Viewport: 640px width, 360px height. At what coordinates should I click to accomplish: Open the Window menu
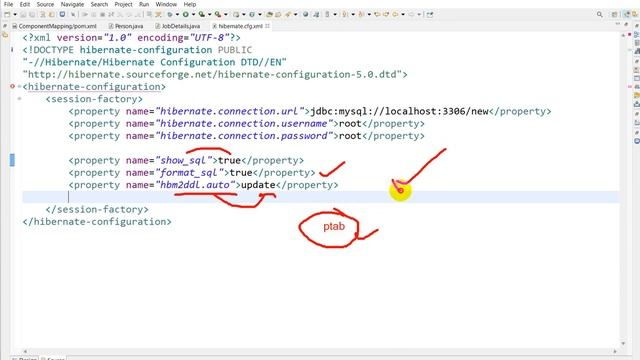166,4
